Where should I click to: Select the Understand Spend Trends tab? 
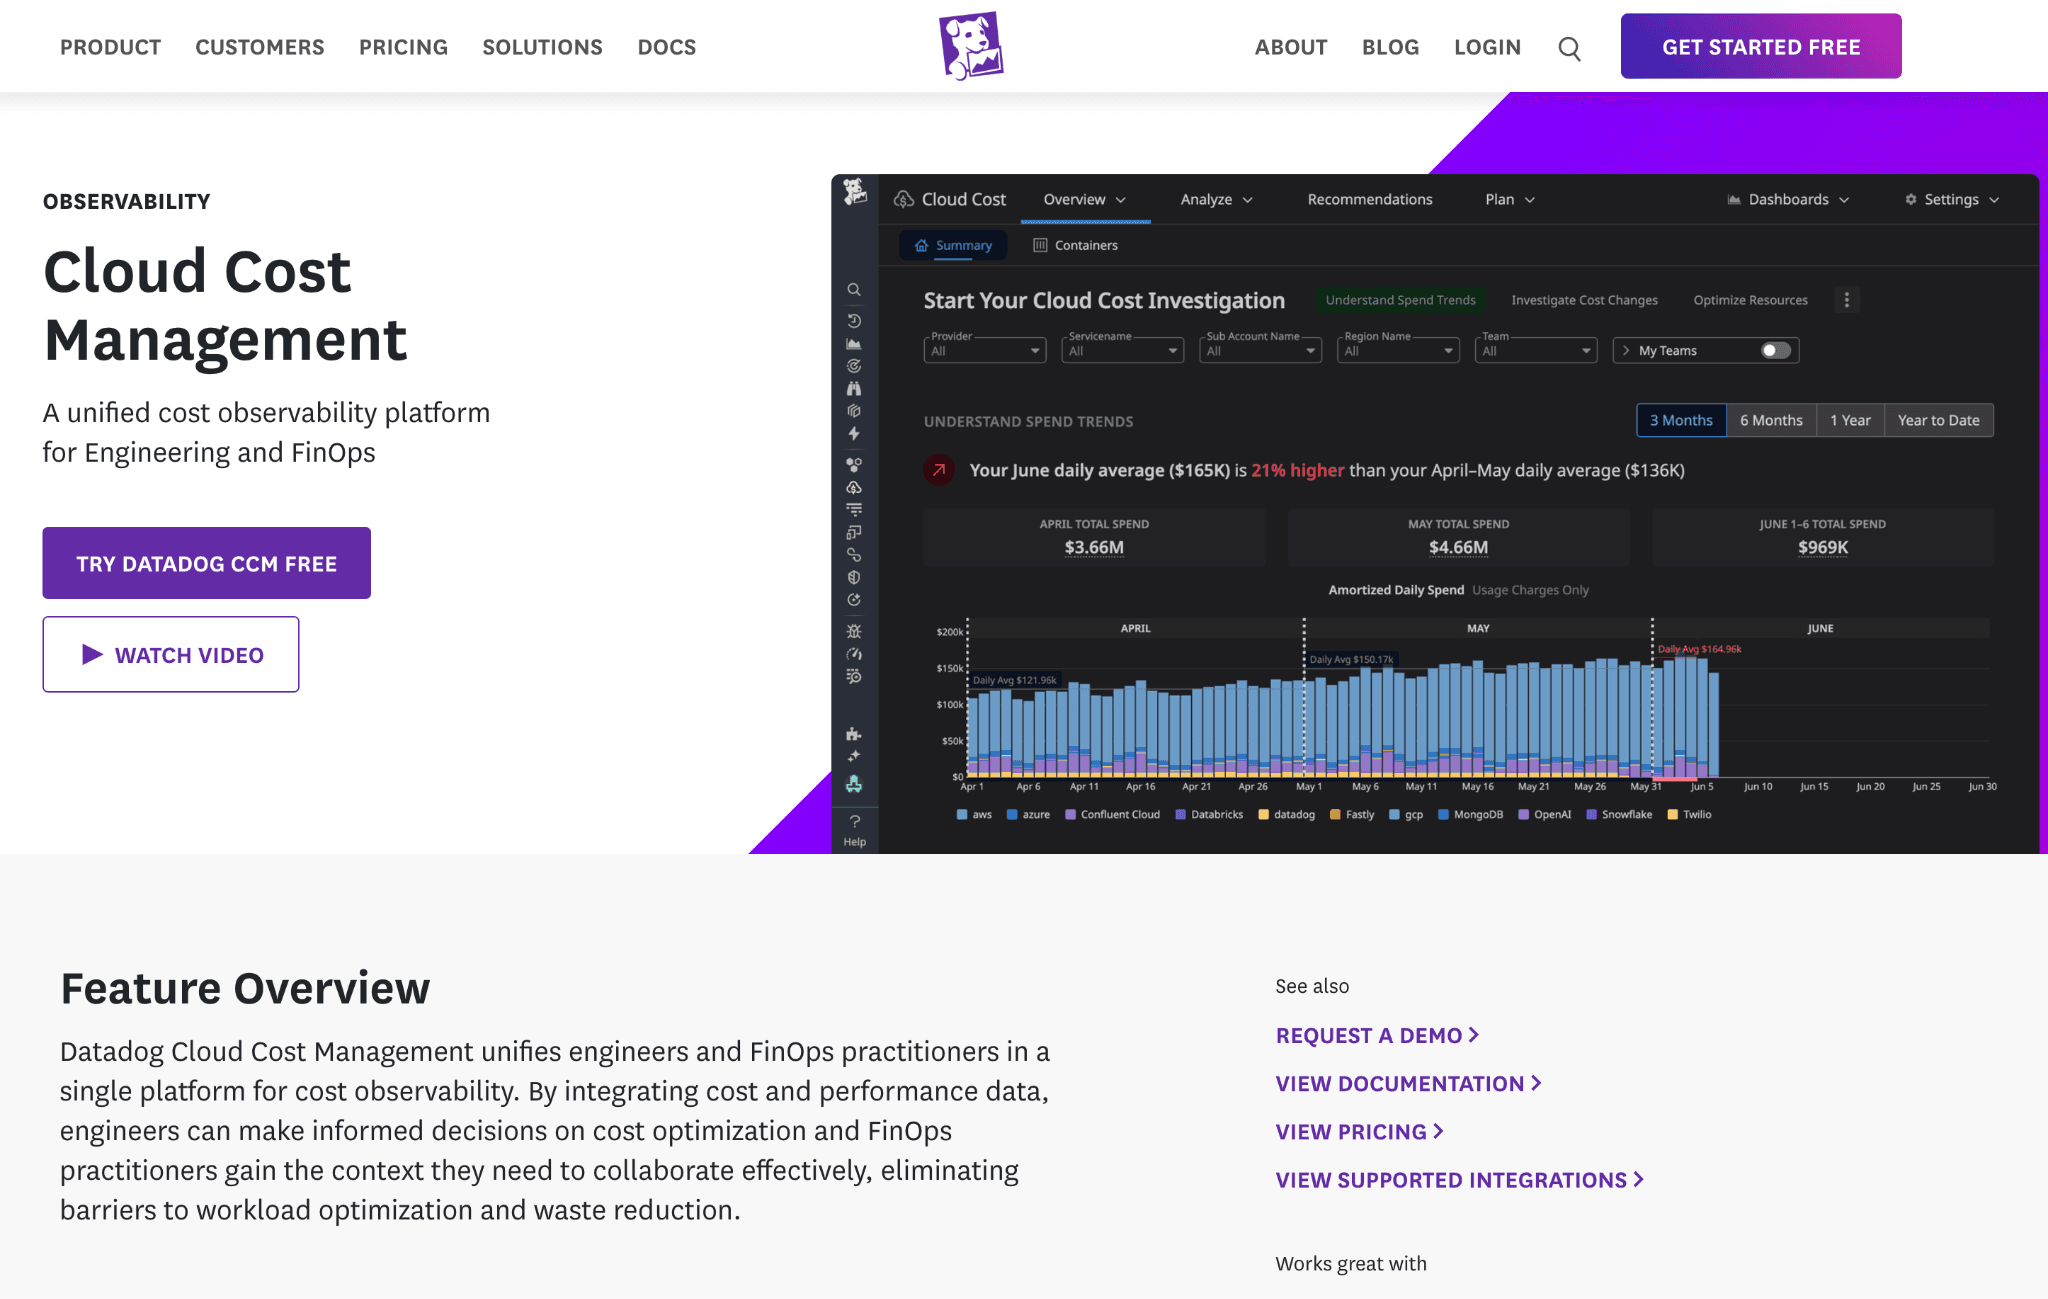[1400, 300]
